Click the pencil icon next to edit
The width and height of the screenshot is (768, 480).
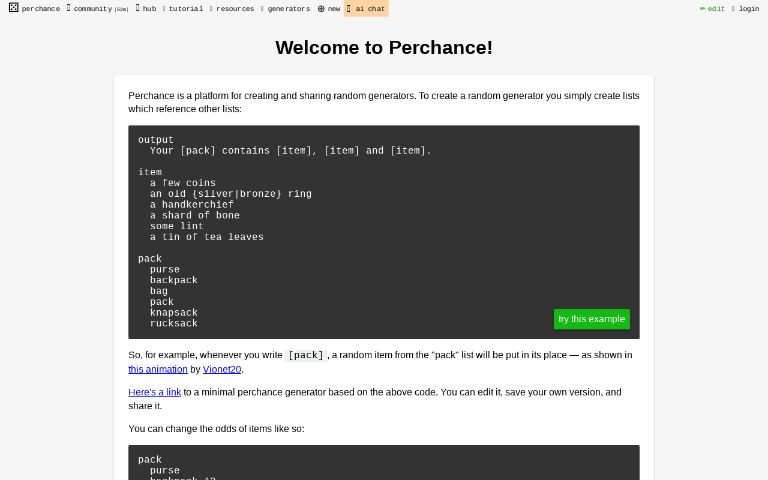[x=702, y=9]
